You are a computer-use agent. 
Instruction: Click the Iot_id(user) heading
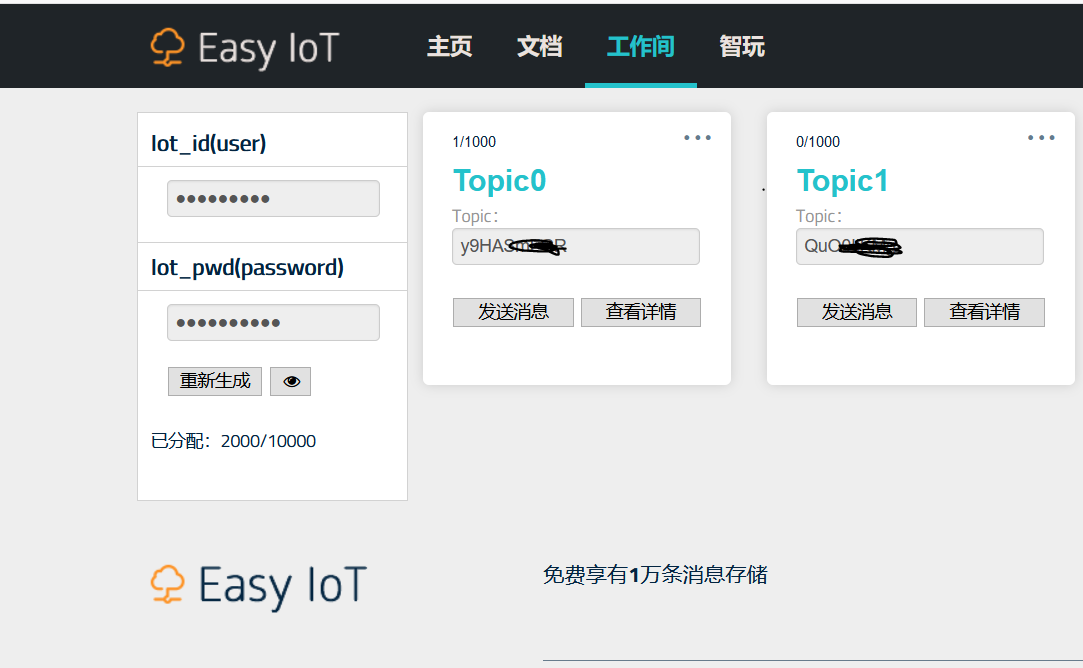pos(209,144)
